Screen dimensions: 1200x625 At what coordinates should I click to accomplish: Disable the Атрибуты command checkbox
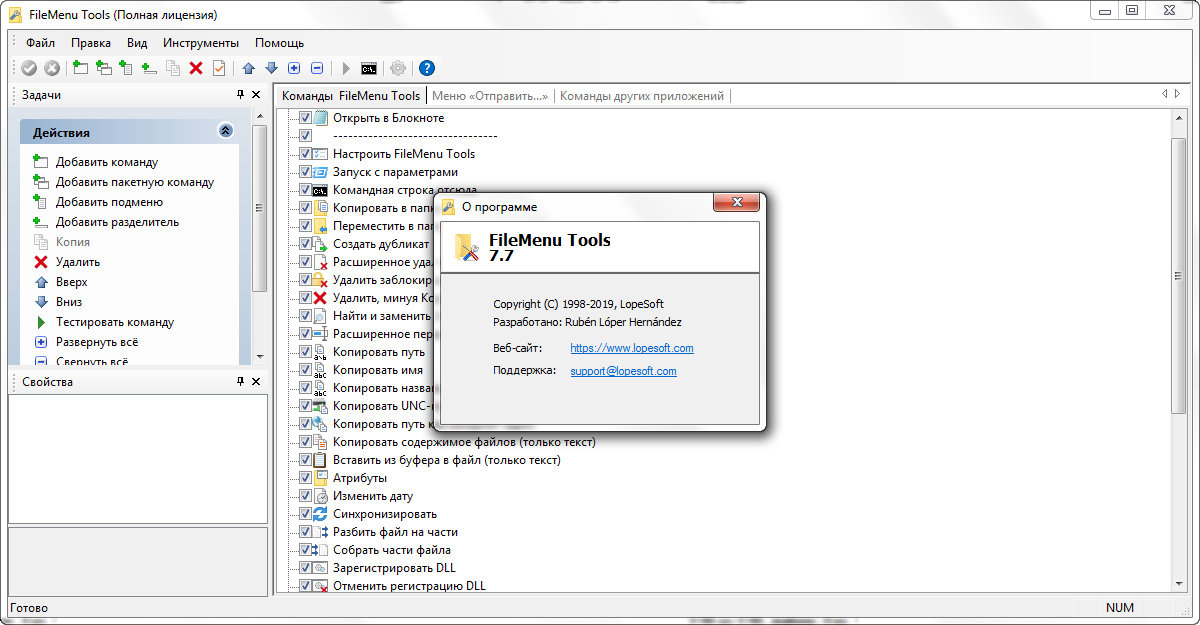coord(305,478)
